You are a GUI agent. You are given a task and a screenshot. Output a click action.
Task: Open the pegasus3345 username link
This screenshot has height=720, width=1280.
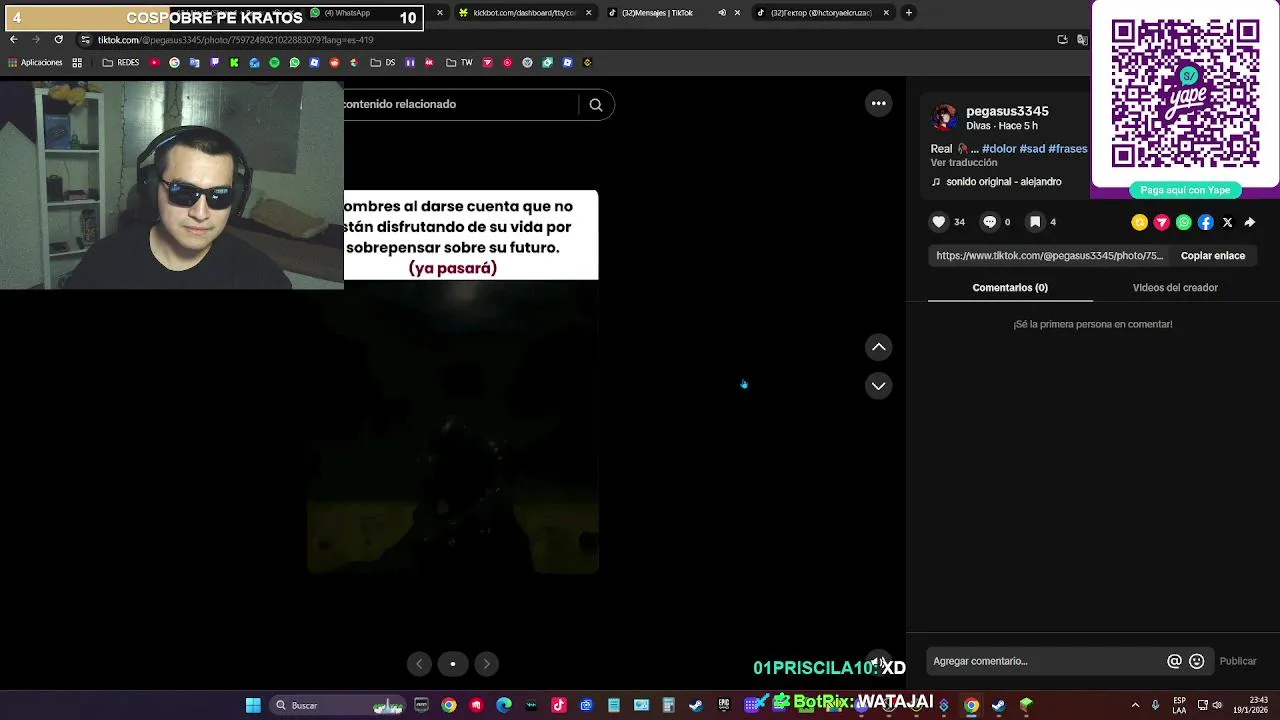tap(1007, 111)
